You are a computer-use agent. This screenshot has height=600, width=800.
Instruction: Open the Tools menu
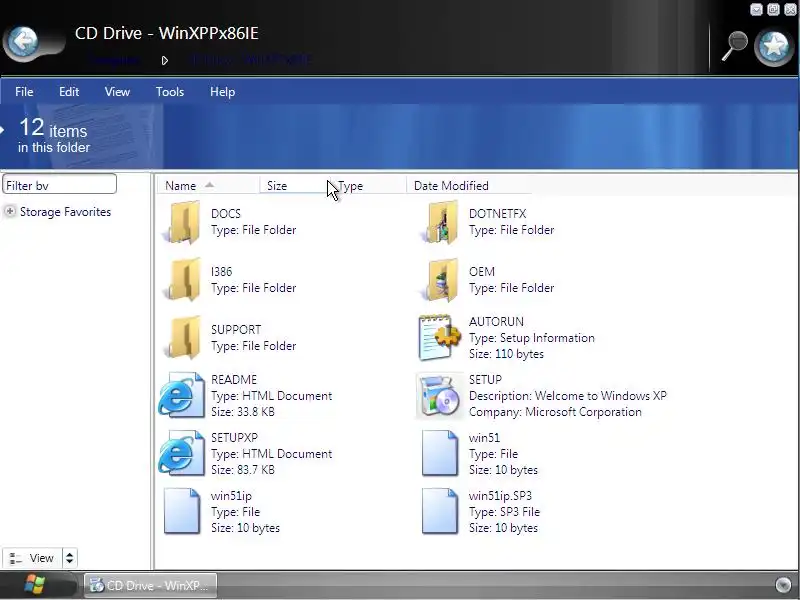170,92
